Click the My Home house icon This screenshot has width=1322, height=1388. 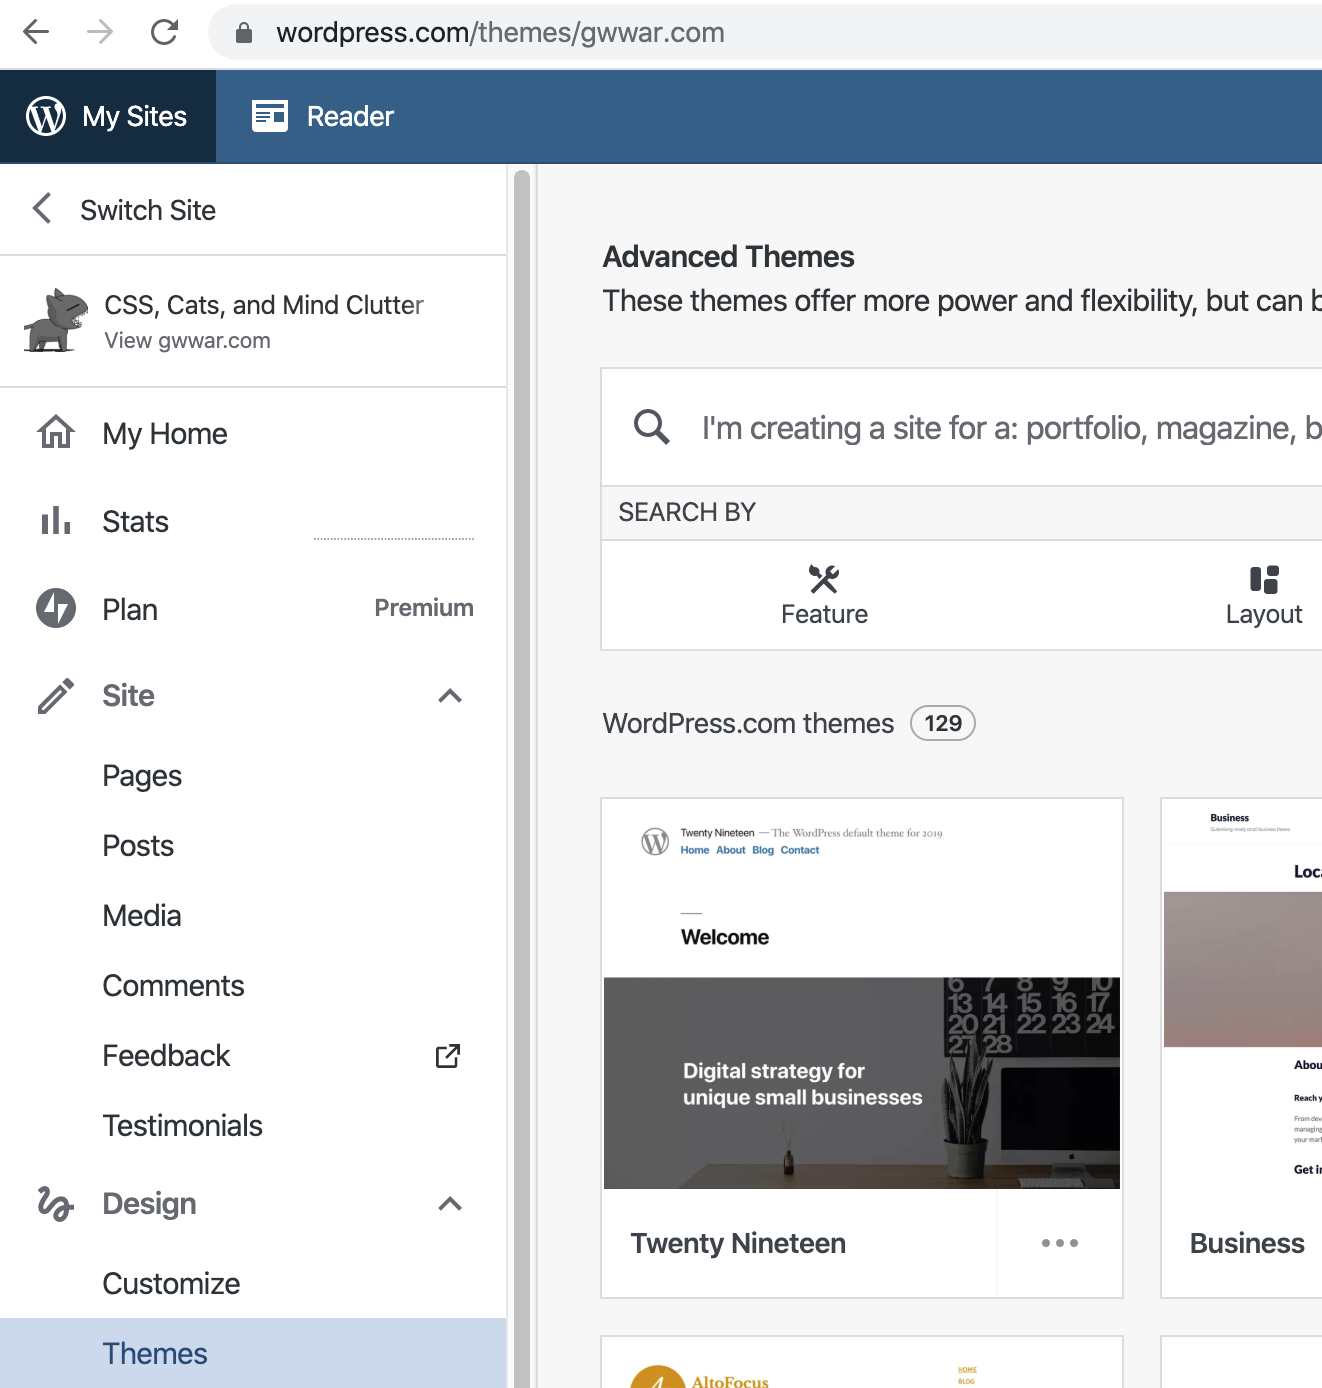pyautogui.click(x=56, y=433)
